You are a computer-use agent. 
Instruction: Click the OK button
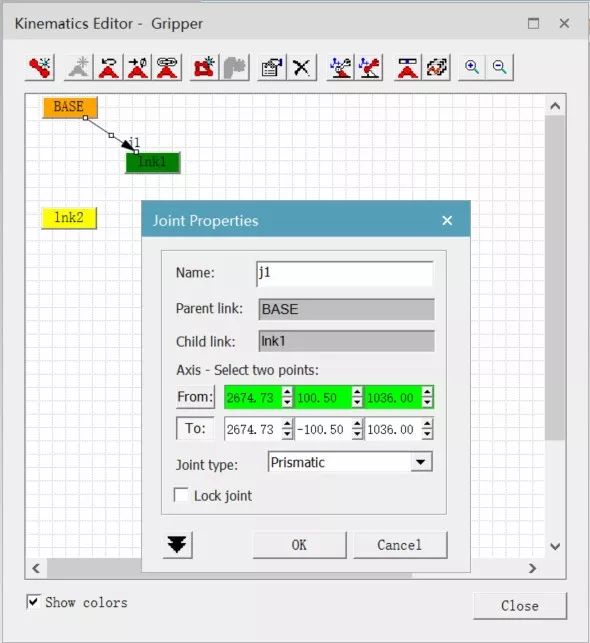[x=299, y=545]
